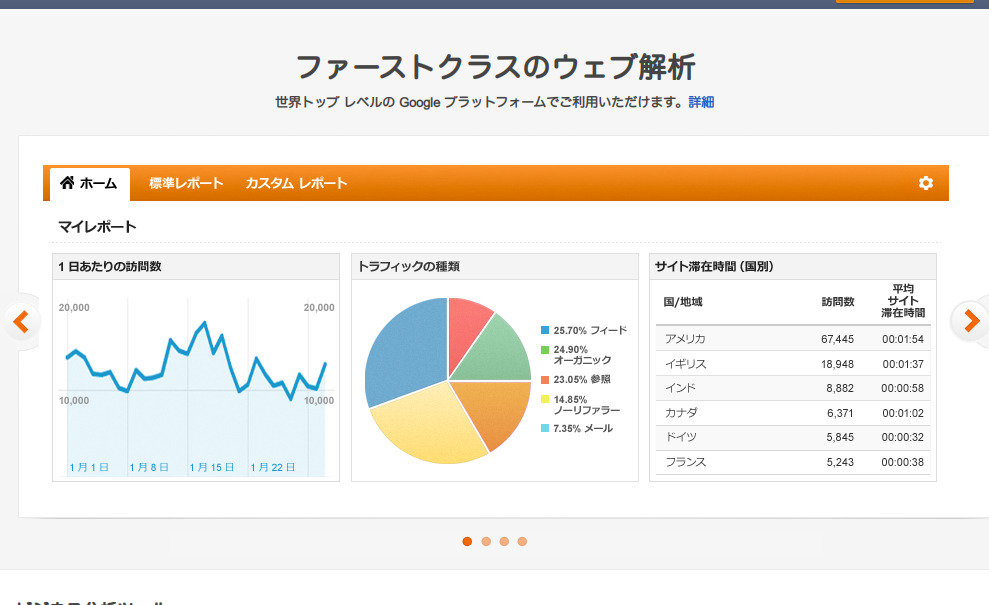Click the orange button at top right
Viewport: 989px width, 605px height.
pyautogui.click(x=904, y=1)
